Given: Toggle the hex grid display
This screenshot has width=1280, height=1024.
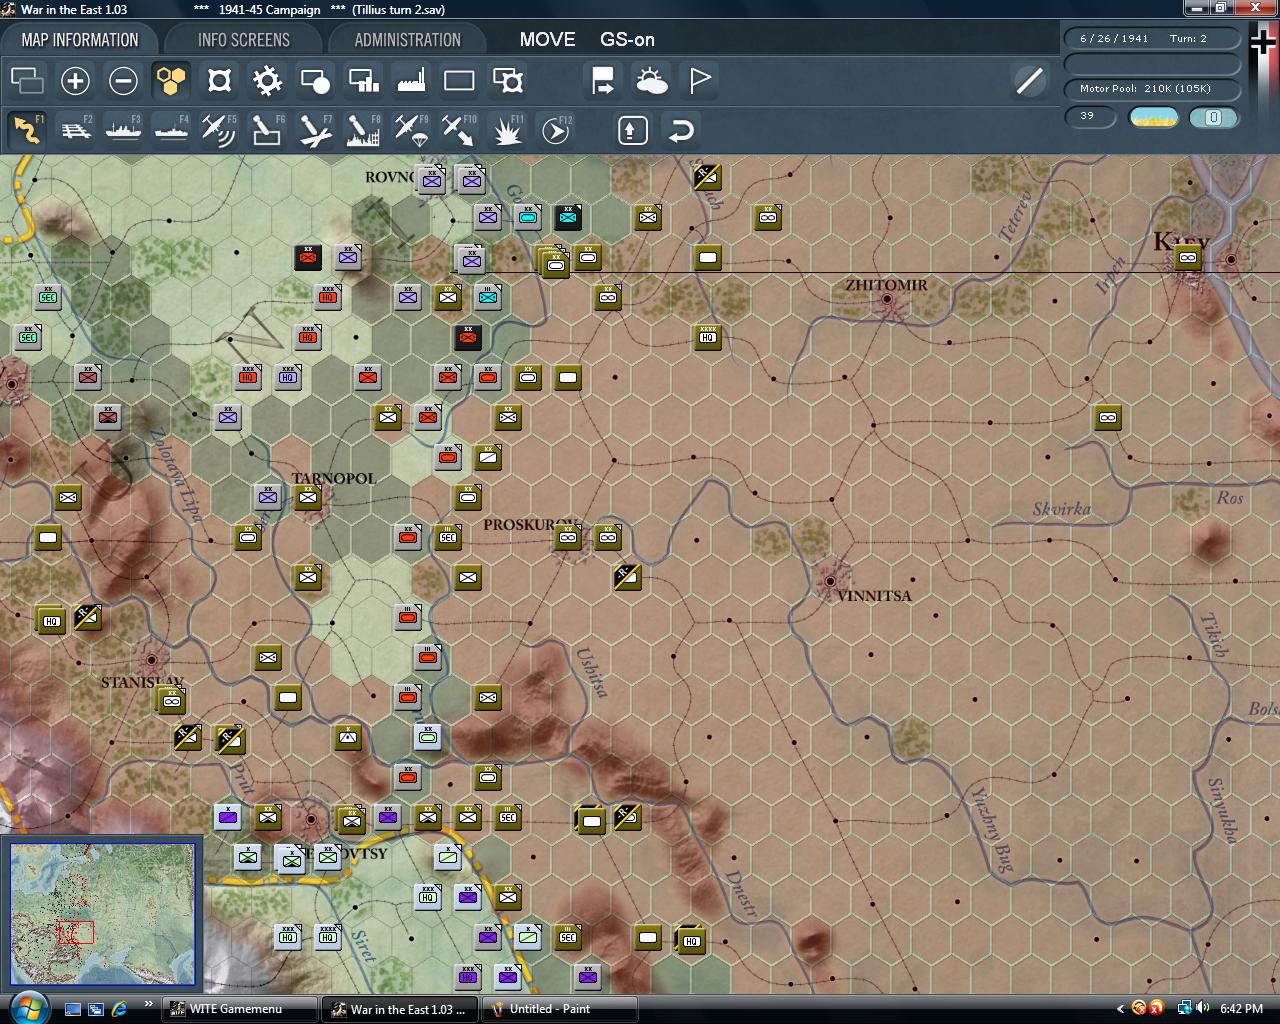Looking at the screenshot, I should 171,81.
